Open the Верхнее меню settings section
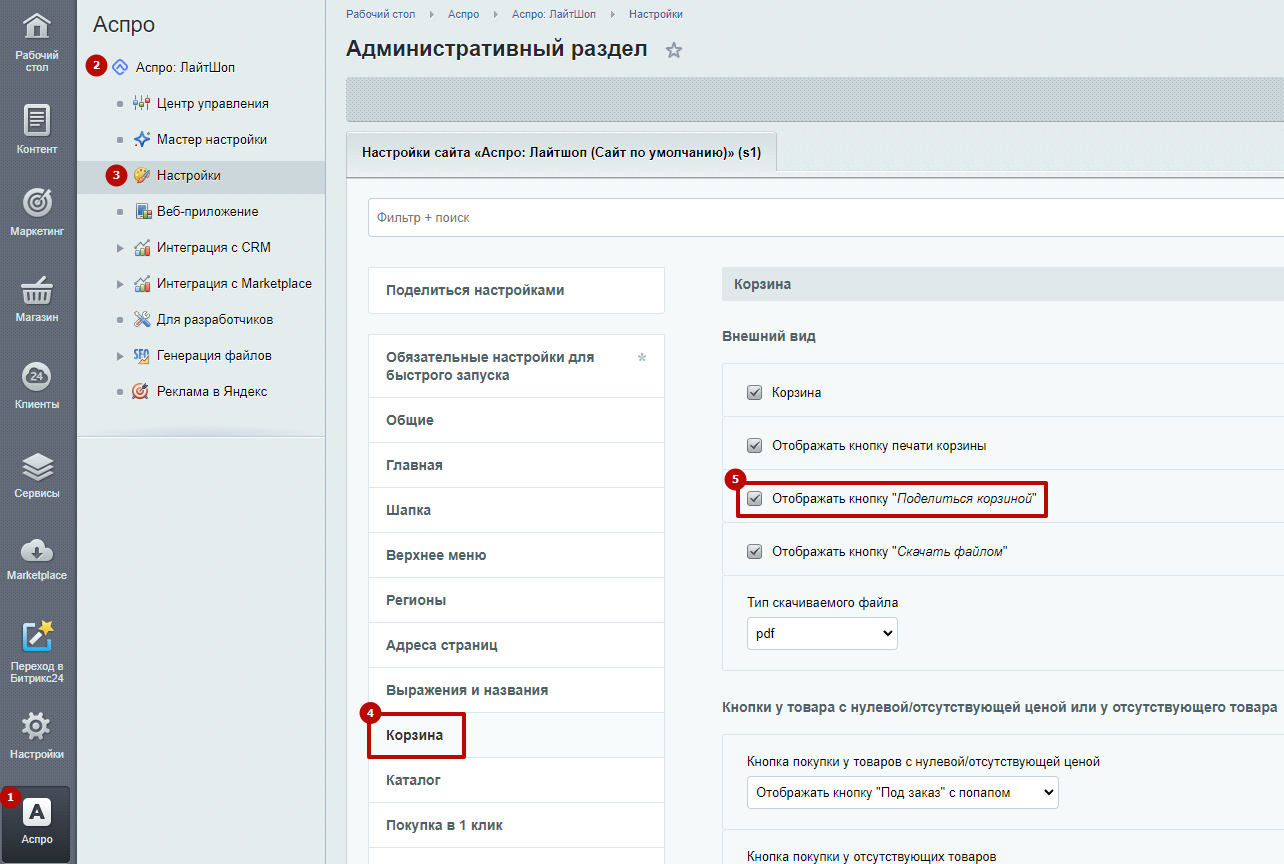 [x=516, y=555]
